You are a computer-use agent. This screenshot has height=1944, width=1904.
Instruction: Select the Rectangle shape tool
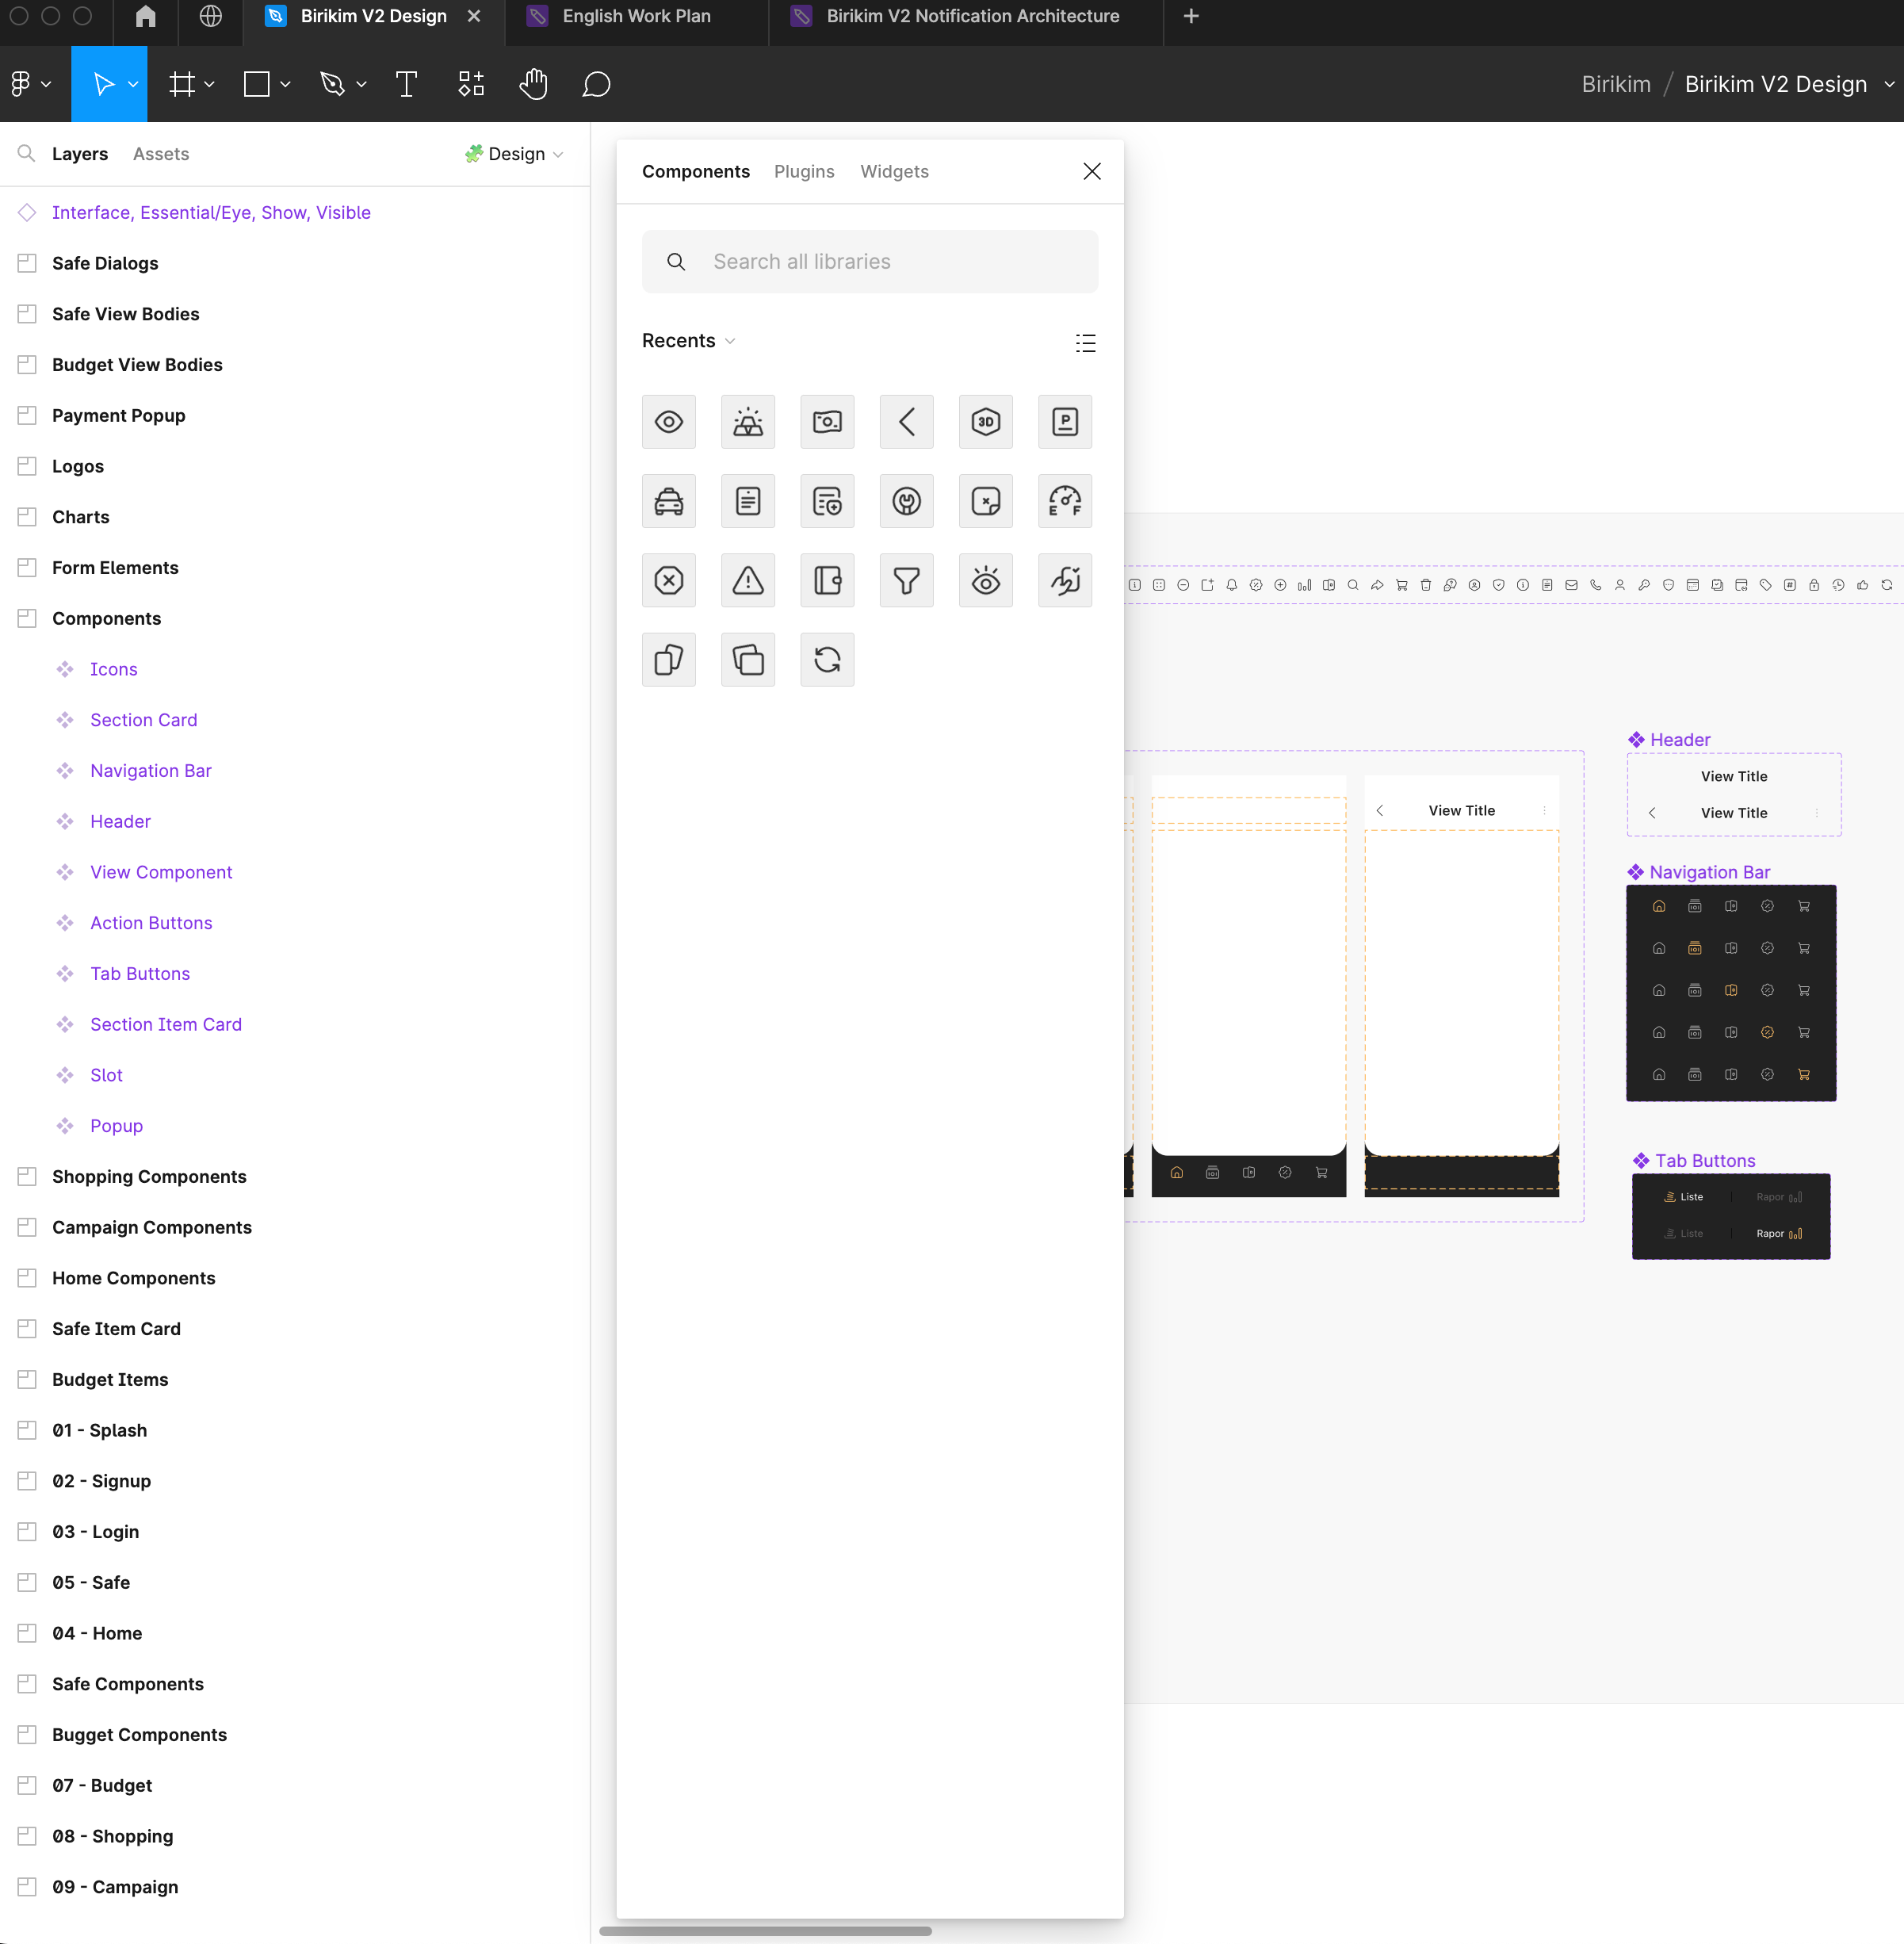tap(257, 84)
